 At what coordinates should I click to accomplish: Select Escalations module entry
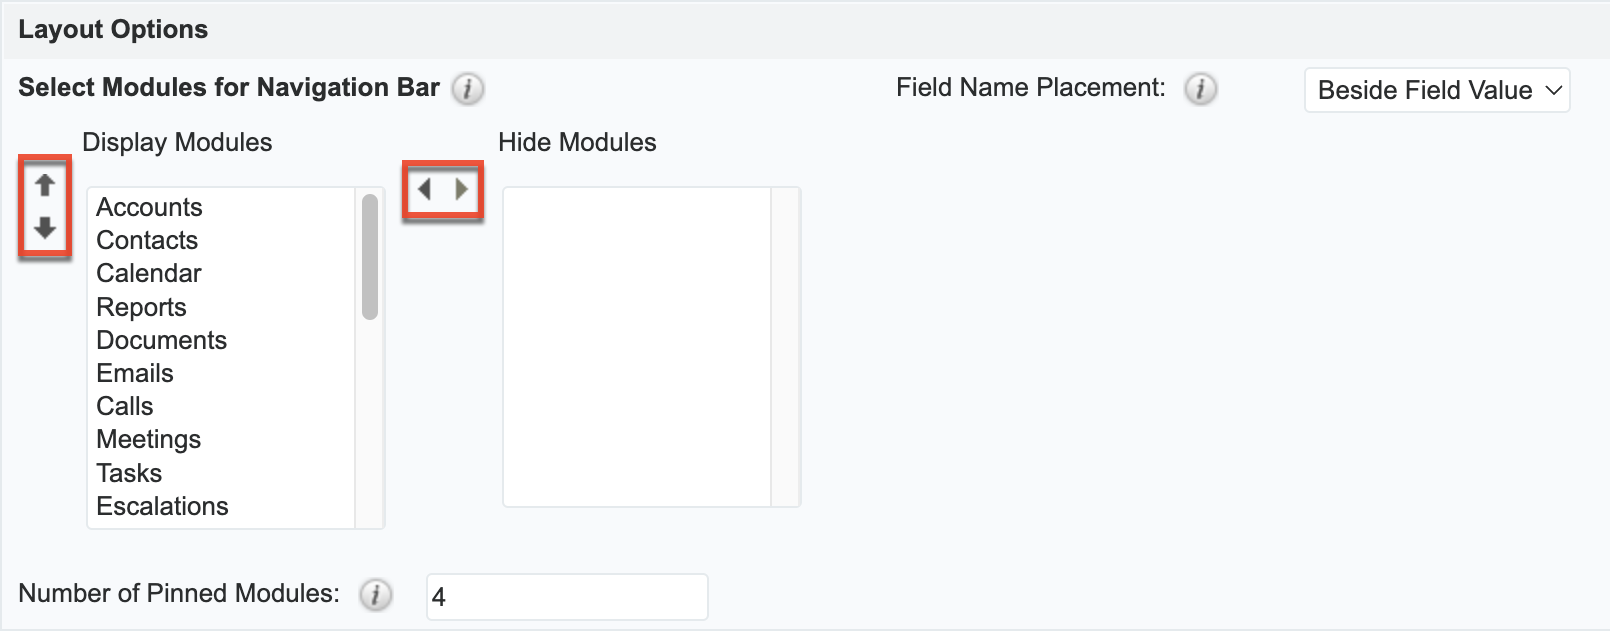coord(162,506)
